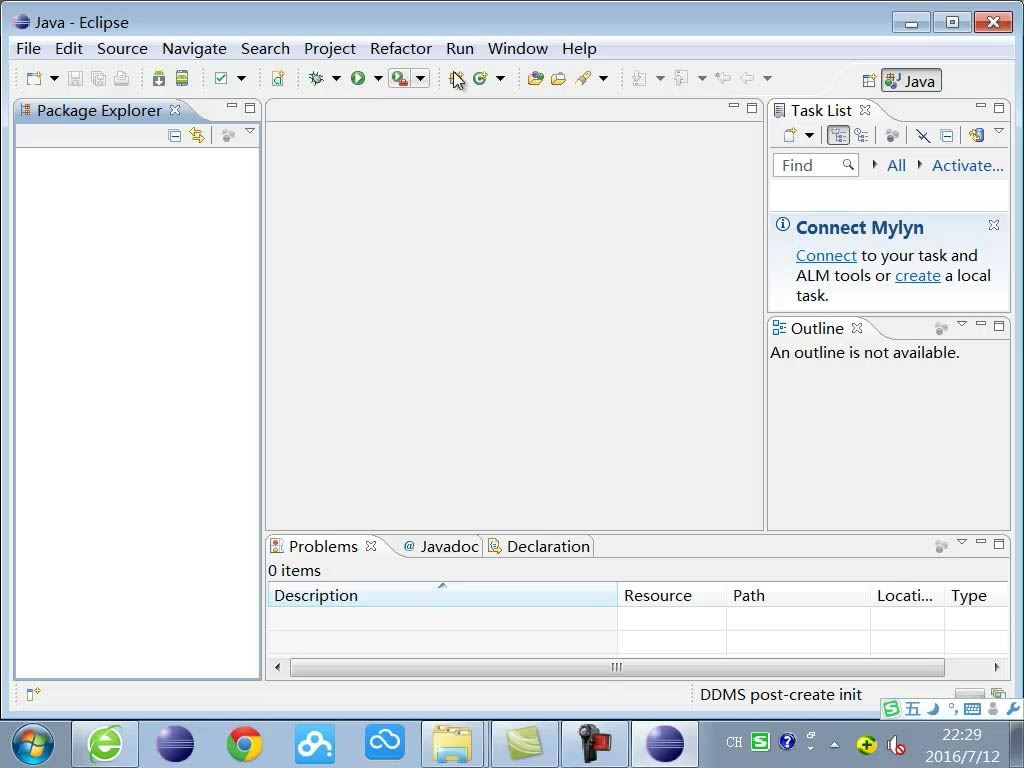Open Package Explorer view menu triangle

tap(250, 132)
